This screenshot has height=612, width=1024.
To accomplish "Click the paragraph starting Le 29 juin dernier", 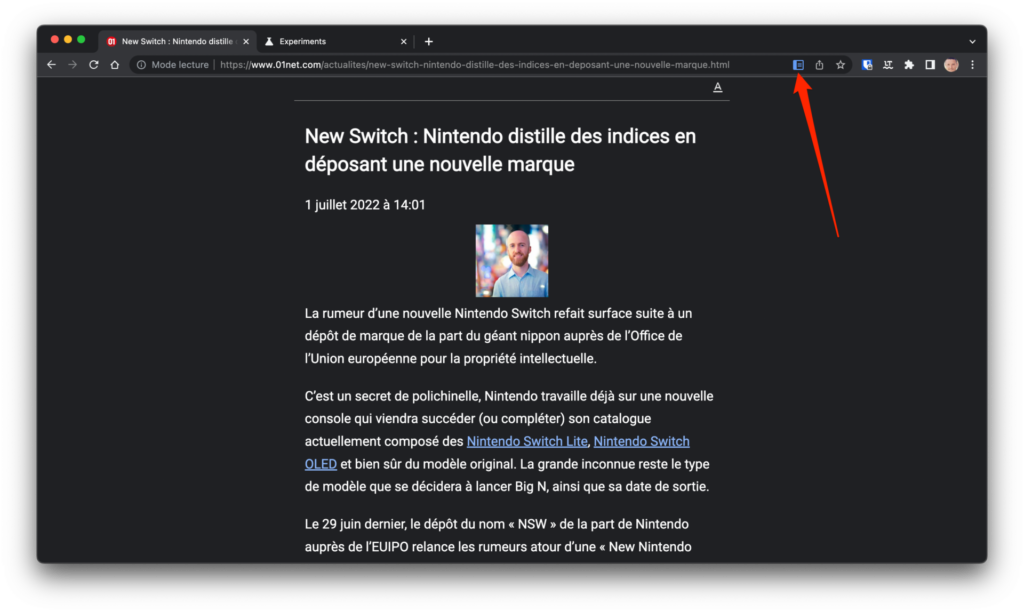I will pyautogui.click(x=498, y=536).
